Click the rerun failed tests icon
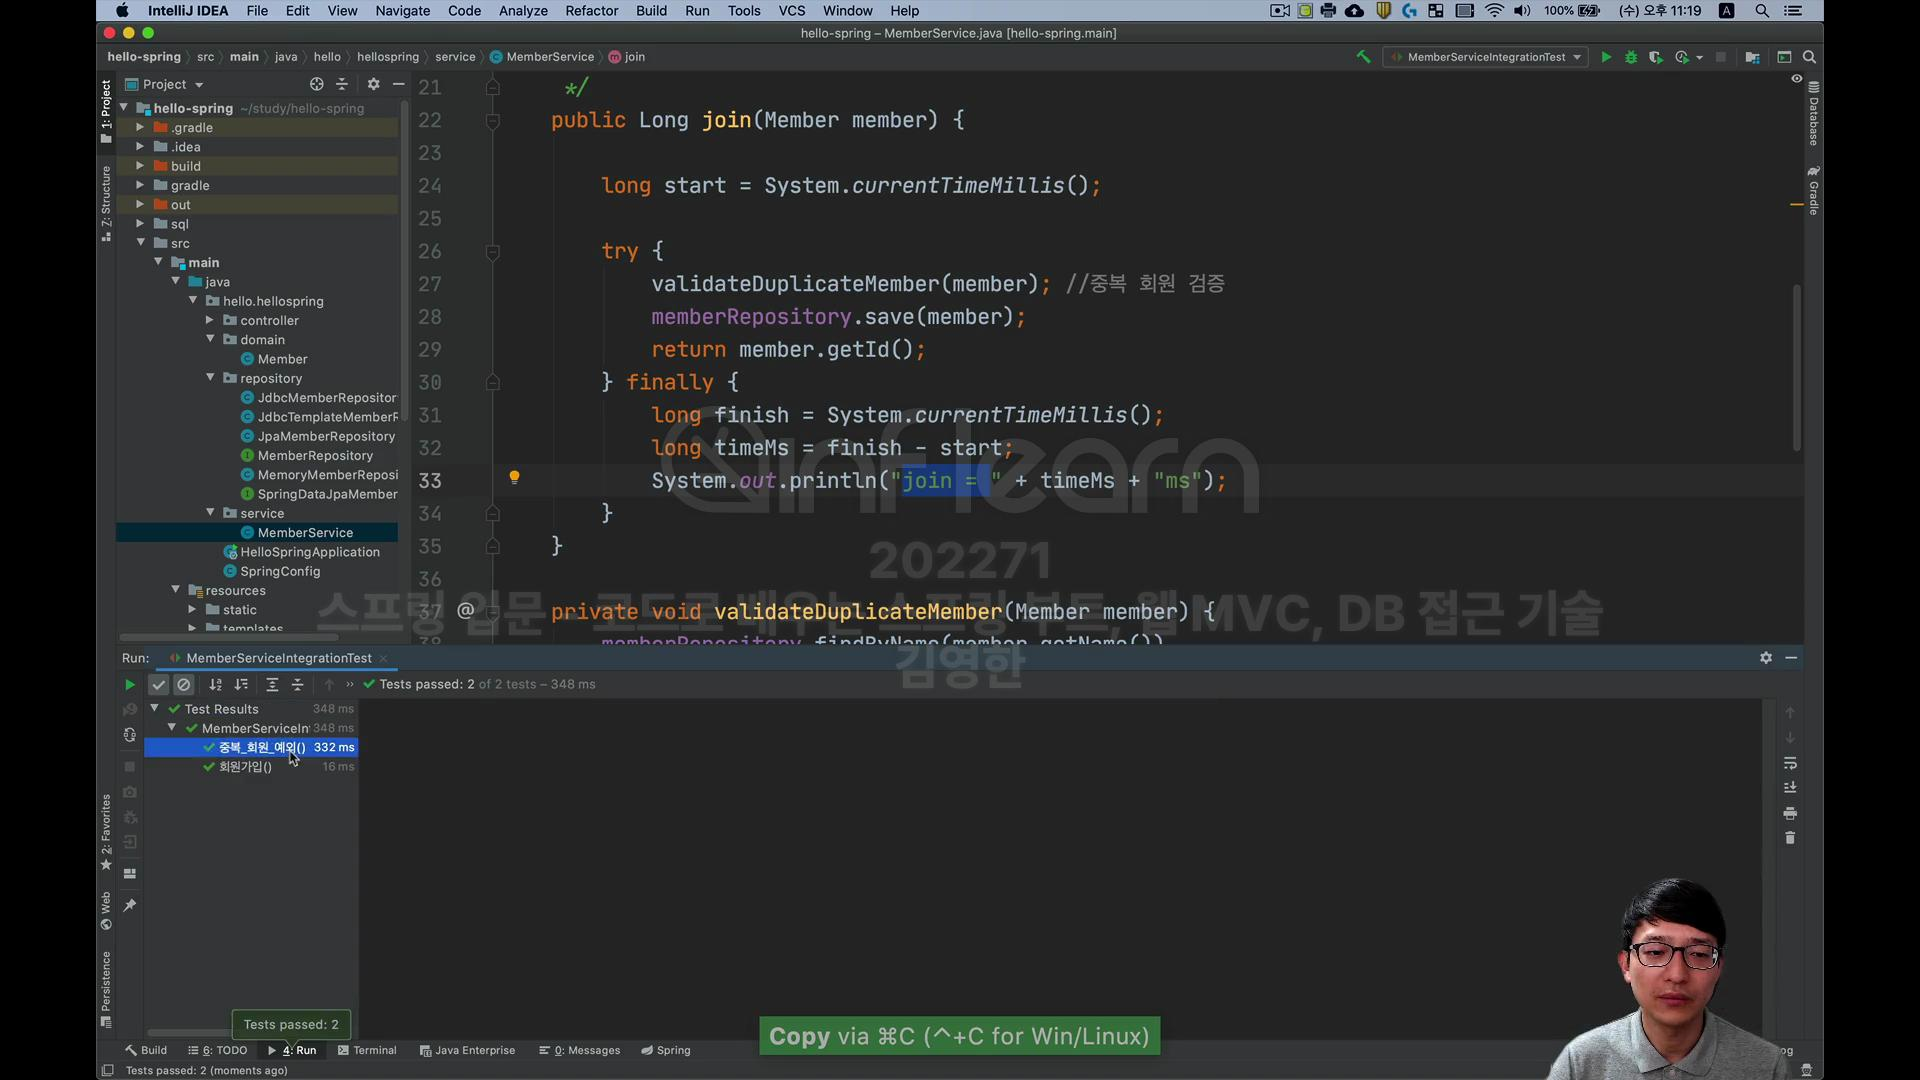 coord(129,709)
